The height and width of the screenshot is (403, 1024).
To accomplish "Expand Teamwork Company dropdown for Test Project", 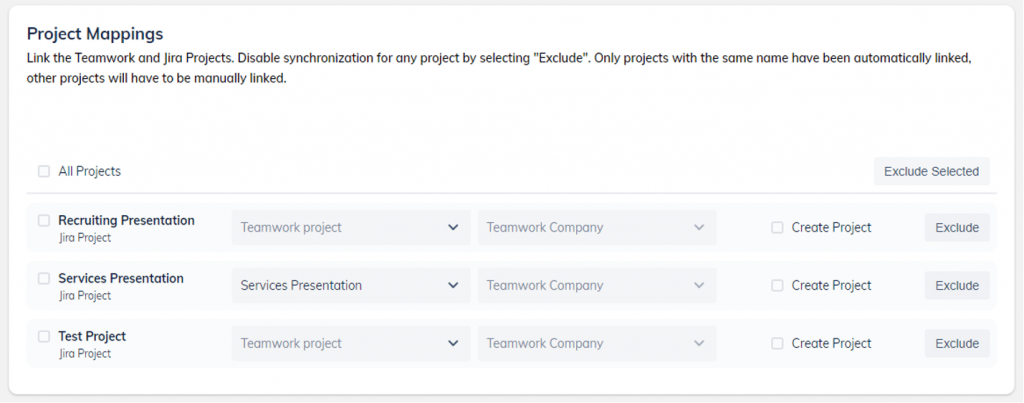I will pyautogui.click(x=596, y=344).
